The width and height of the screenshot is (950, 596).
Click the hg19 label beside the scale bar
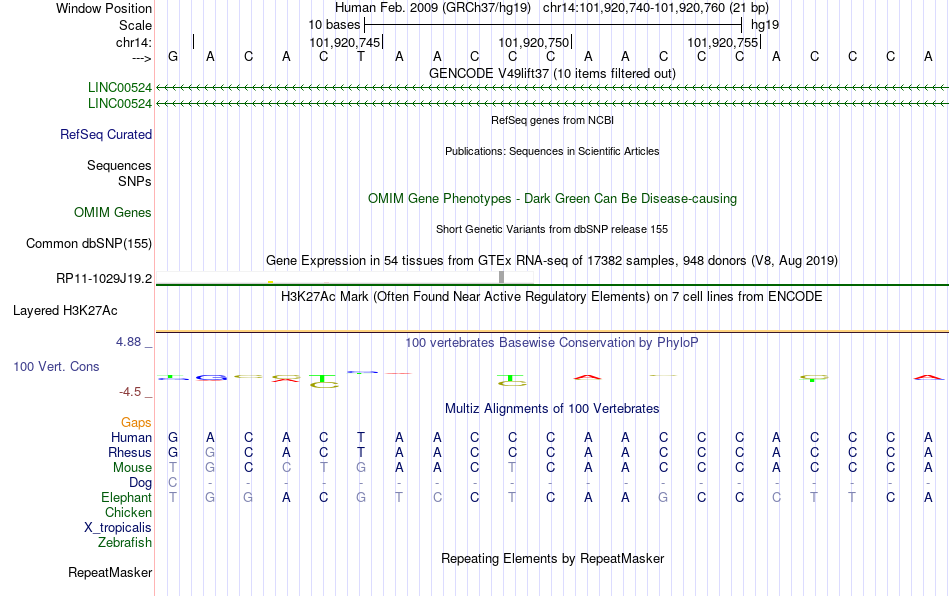[765, 25]
